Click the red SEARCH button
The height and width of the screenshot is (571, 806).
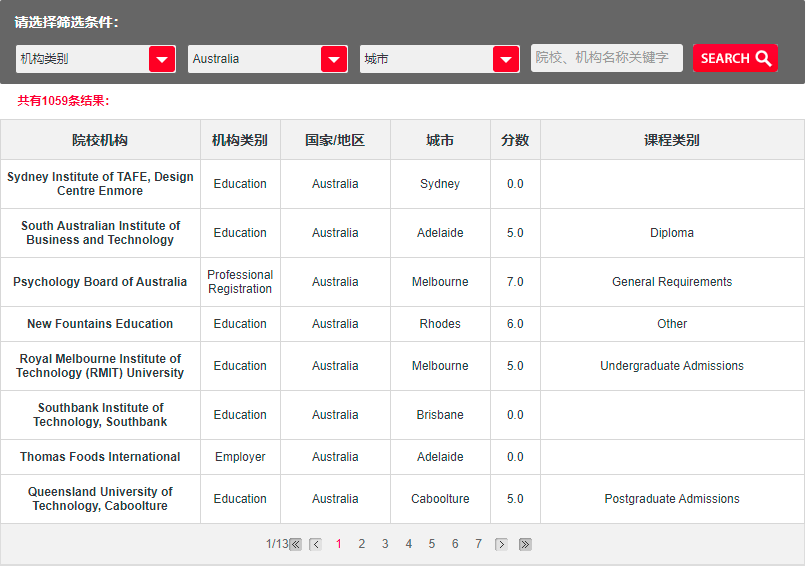(x=735, y=58)
